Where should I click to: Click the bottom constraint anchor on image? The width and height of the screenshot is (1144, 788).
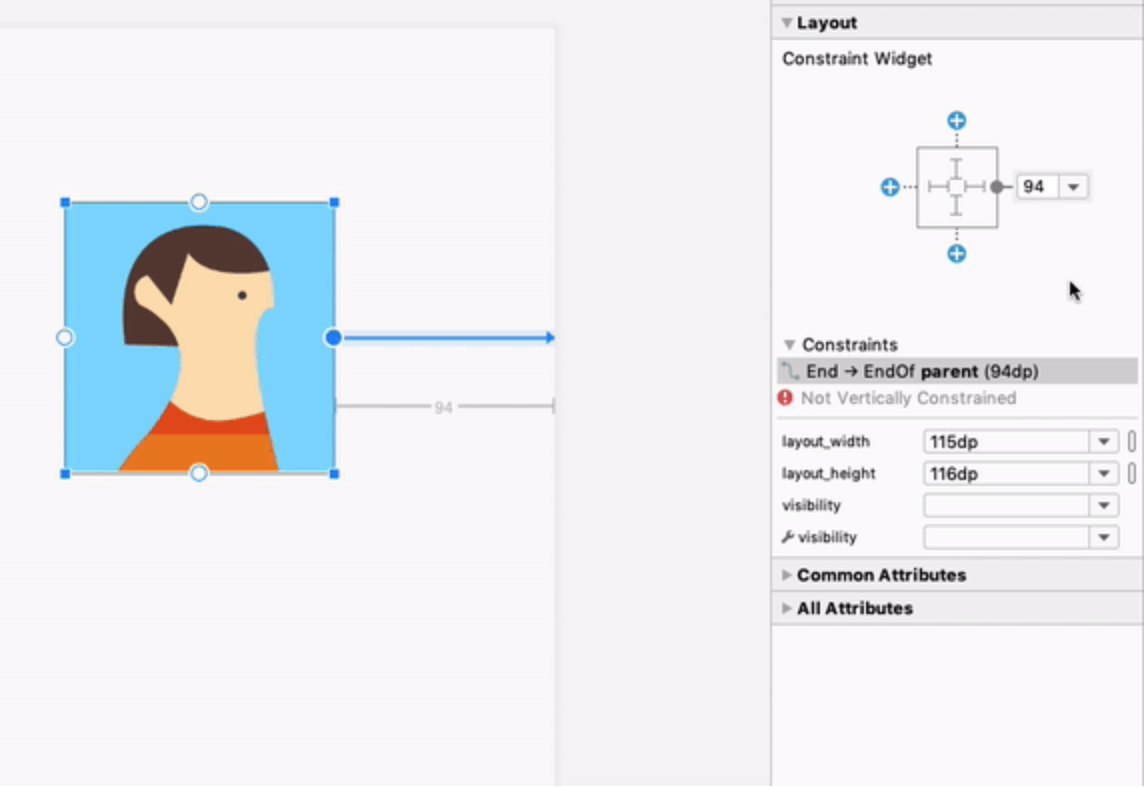199,473
